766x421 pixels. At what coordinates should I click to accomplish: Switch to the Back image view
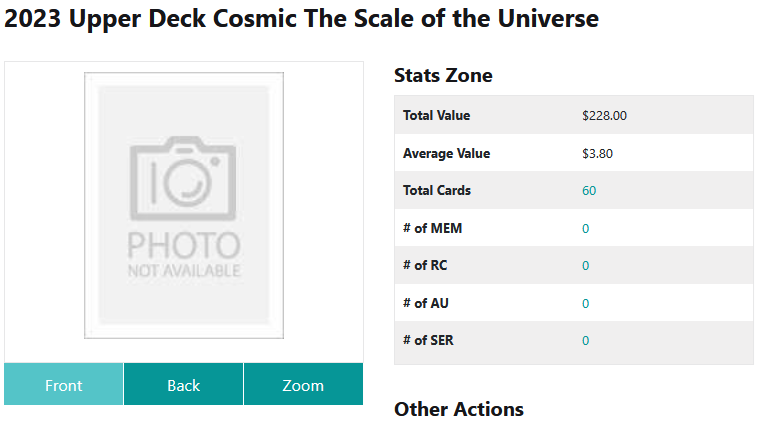[183, 384]
